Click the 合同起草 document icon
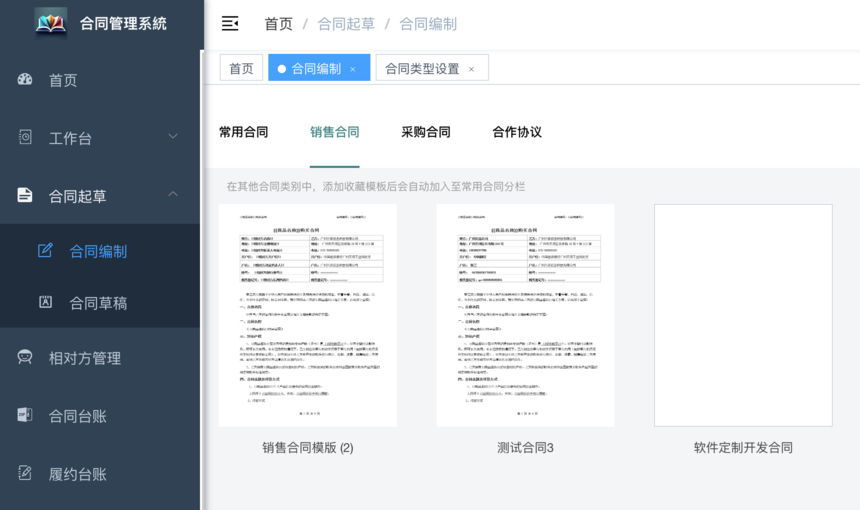Screen dimensions: 860x510 (x=25, y=195)
